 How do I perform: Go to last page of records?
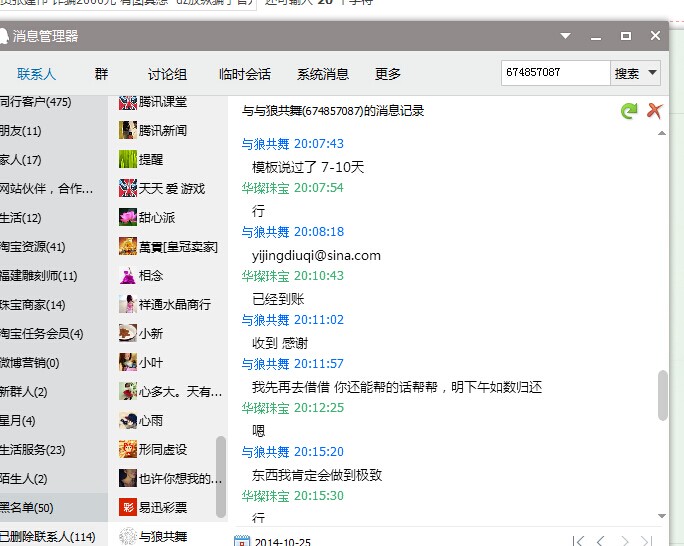(646, 541)
